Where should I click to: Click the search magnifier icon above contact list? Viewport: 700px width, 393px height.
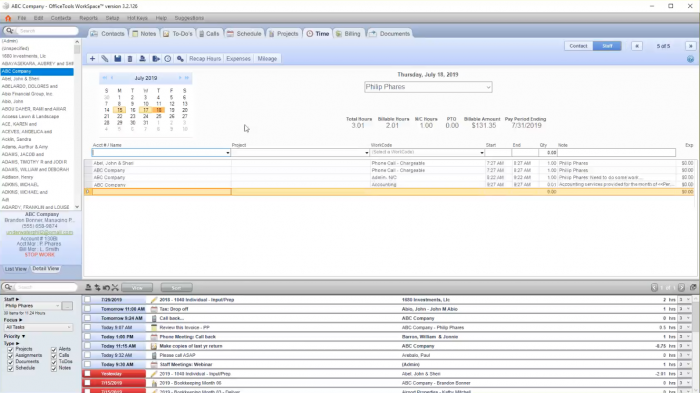tap(9, 31)
